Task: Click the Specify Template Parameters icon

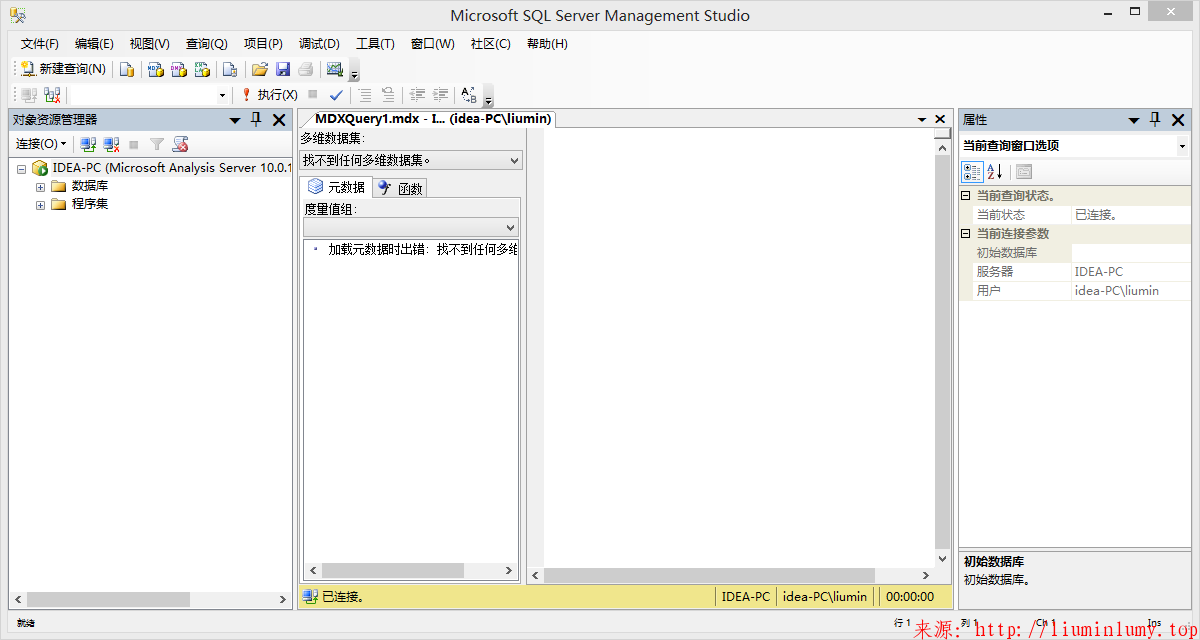Action: click(x=468, y=95)
